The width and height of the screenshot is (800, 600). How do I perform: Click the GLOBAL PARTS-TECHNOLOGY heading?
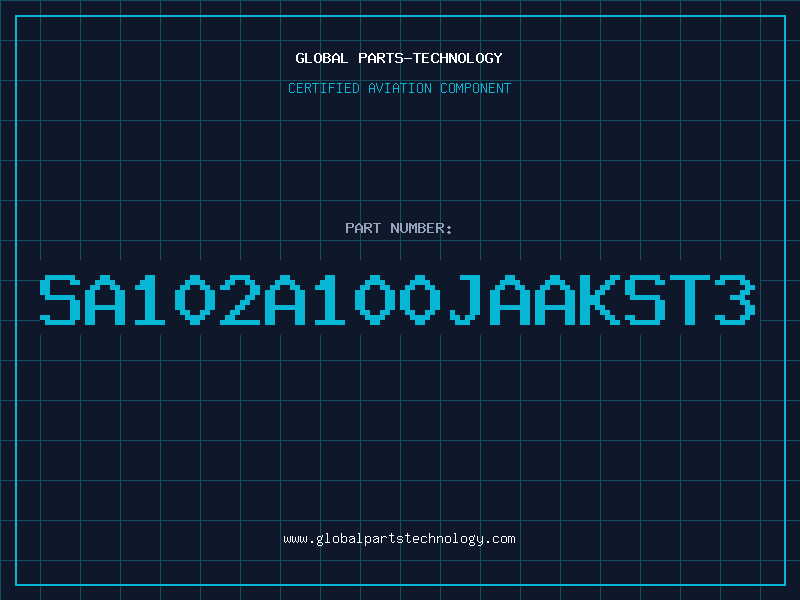tap(399, 58)
